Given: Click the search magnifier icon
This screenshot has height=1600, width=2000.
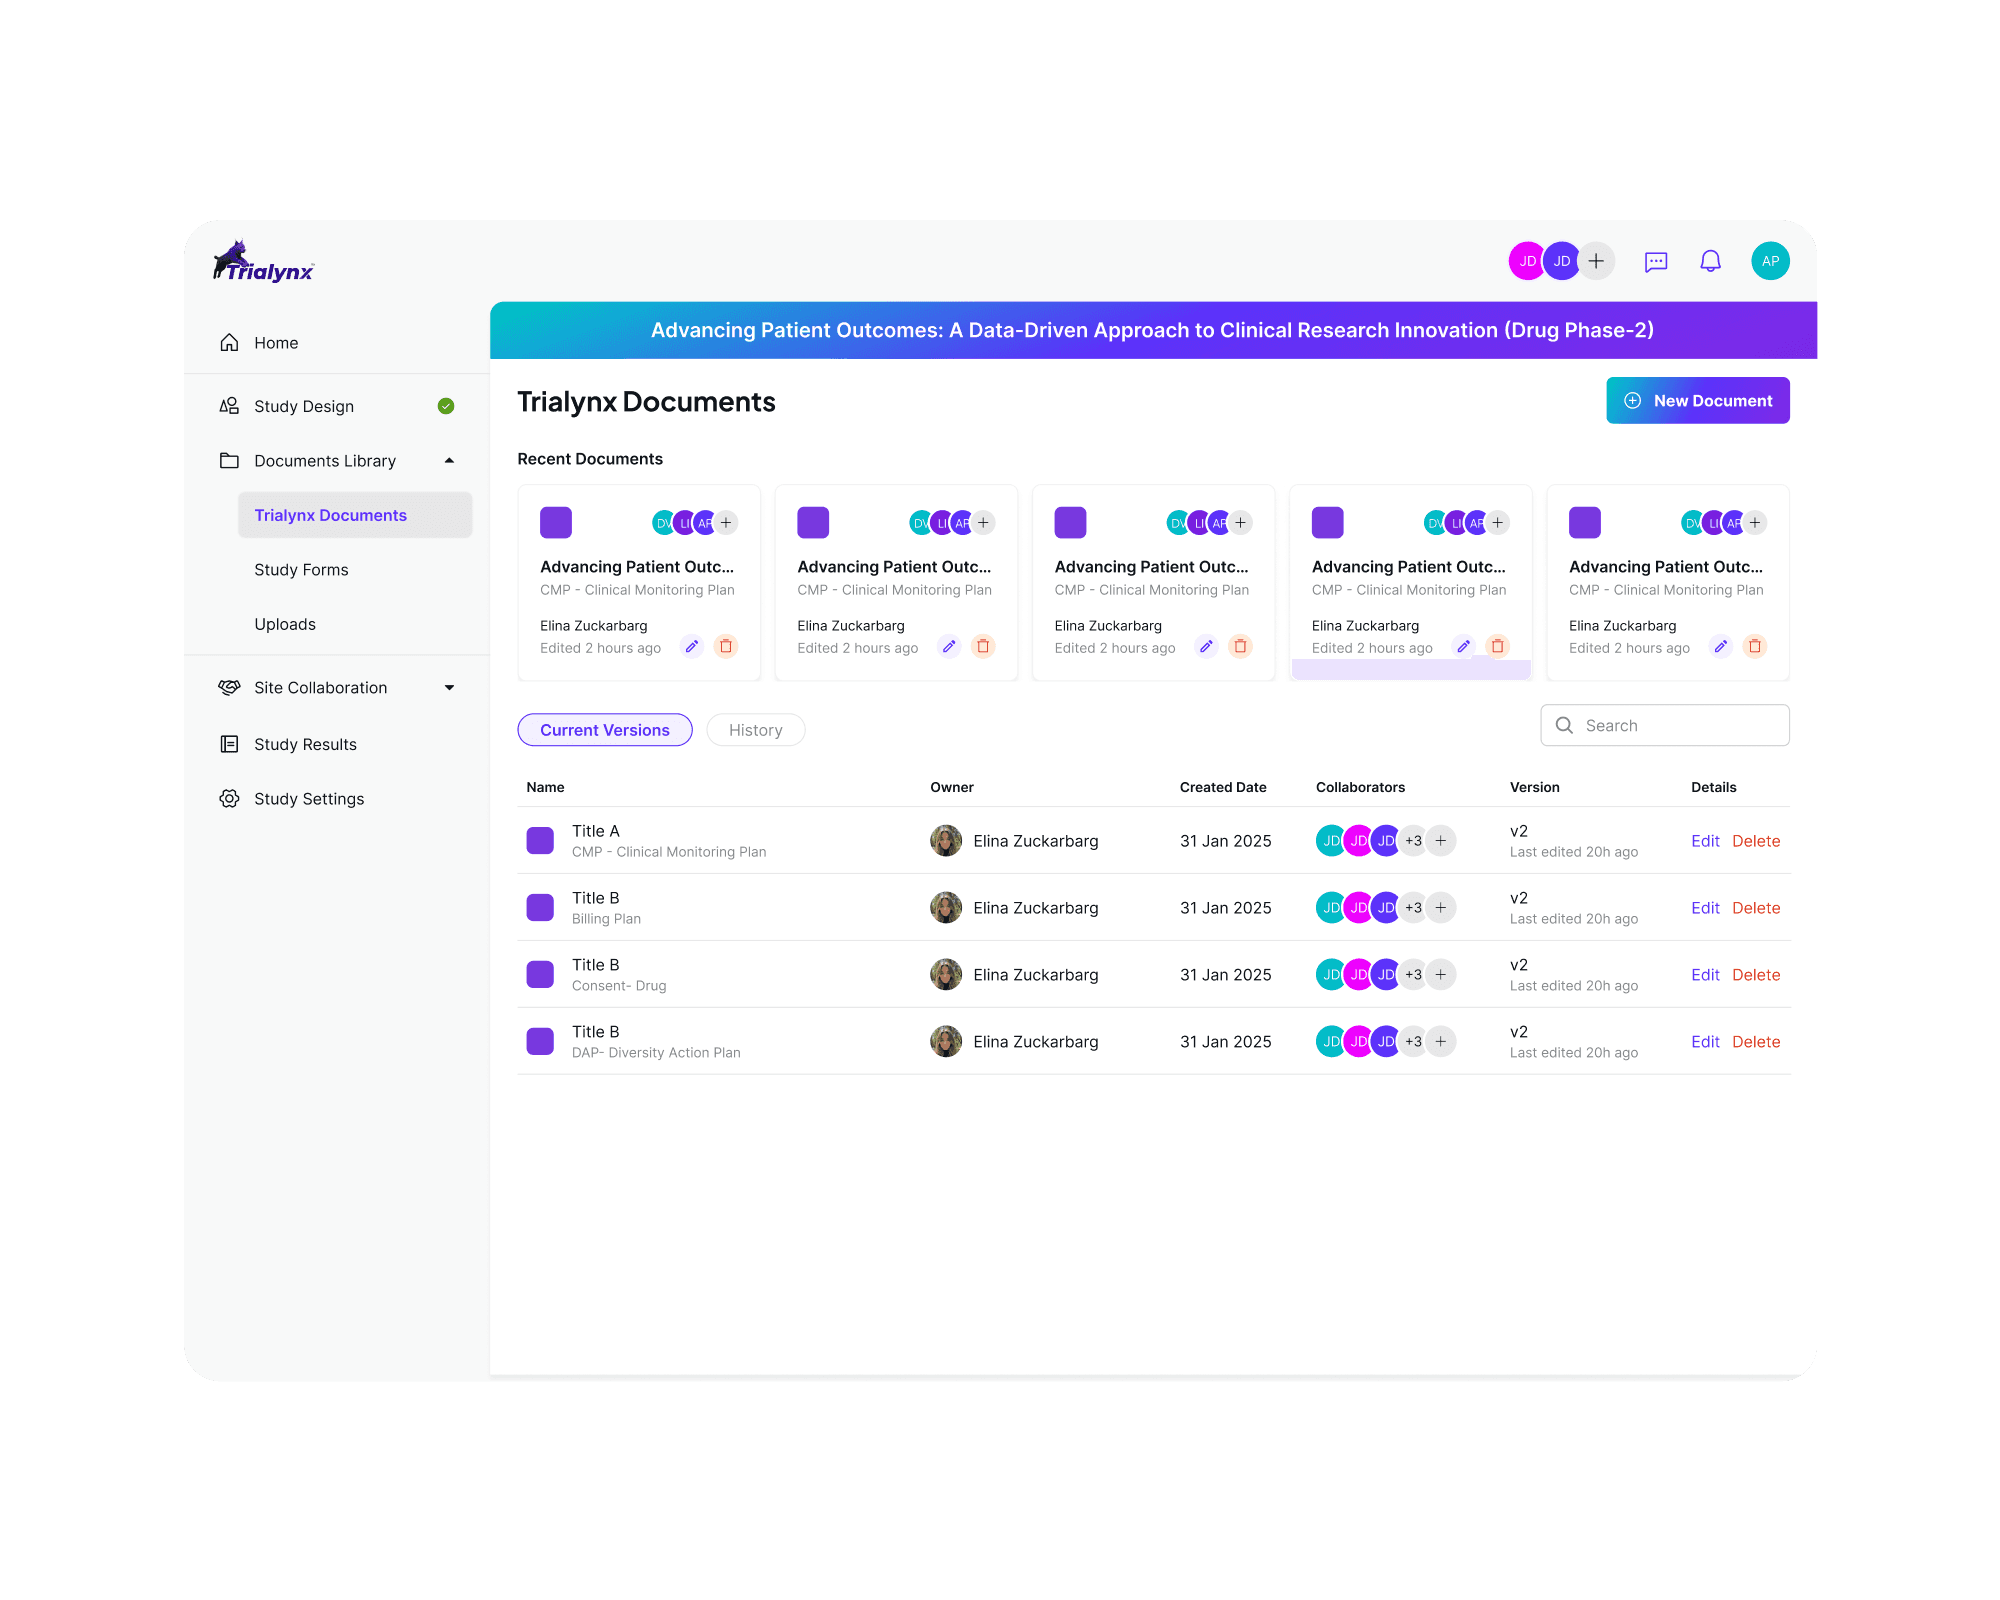Looking at the screenshot, I should [1564, 726].
